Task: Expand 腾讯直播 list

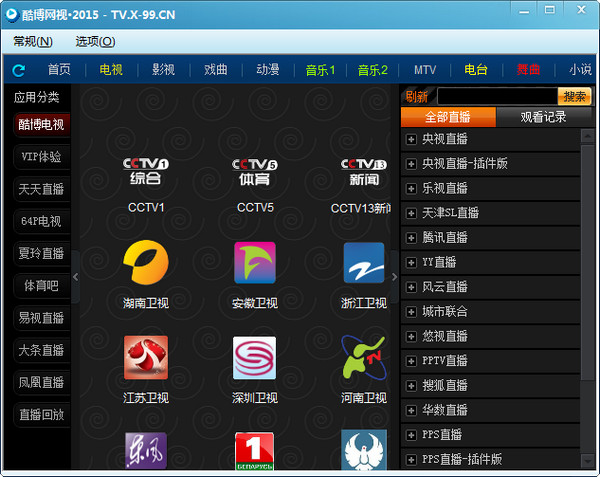Action: [x=411, y=238]
